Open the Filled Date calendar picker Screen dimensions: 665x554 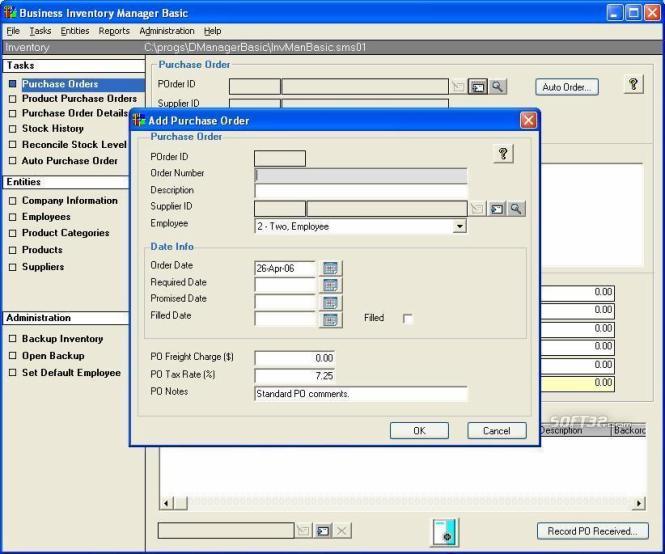330,320
